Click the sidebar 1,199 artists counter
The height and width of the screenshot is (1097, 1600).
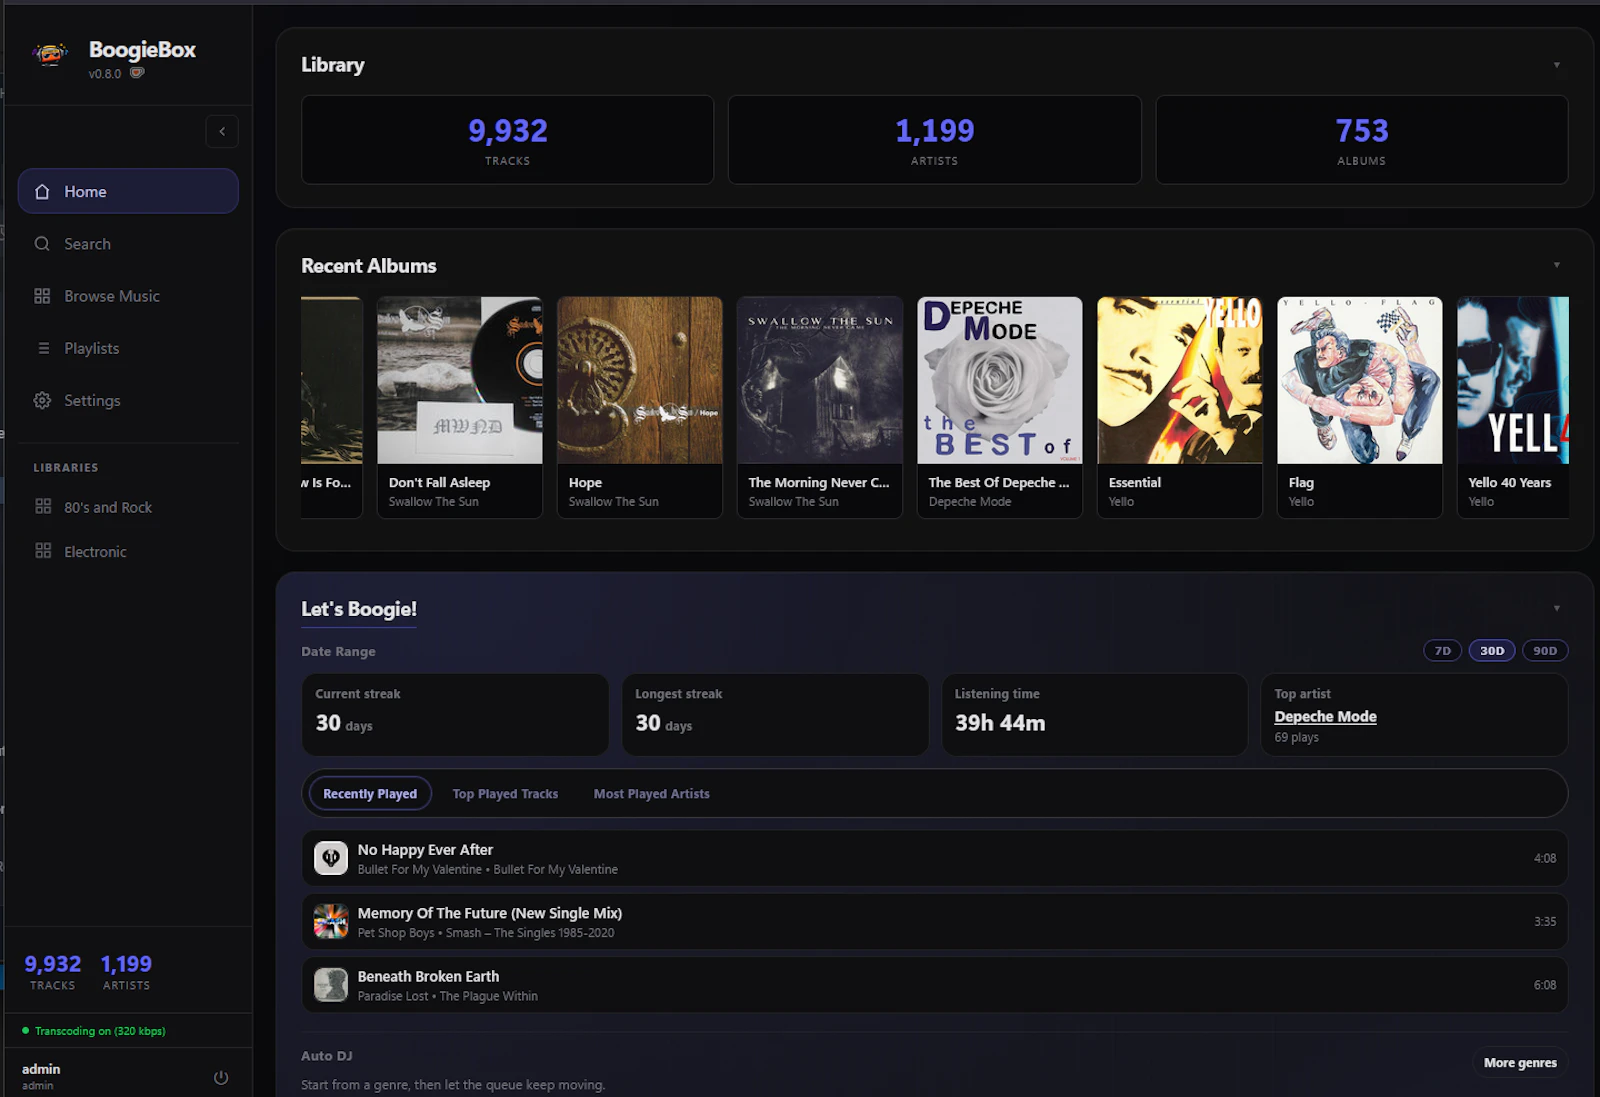126,972
